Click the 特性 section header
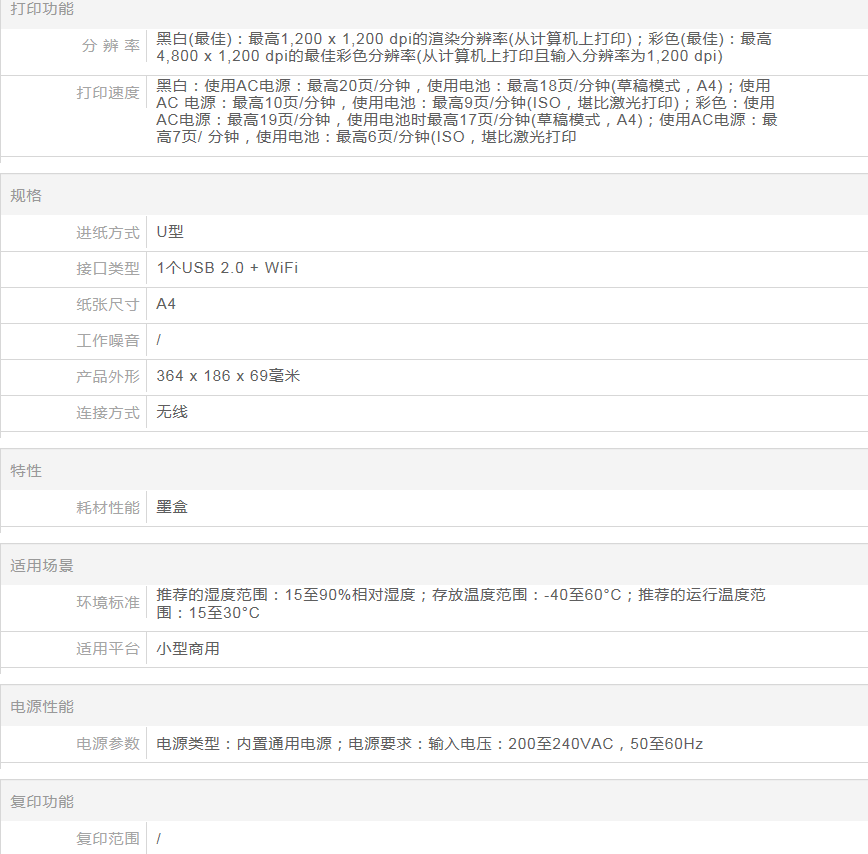 pos(26,470)
